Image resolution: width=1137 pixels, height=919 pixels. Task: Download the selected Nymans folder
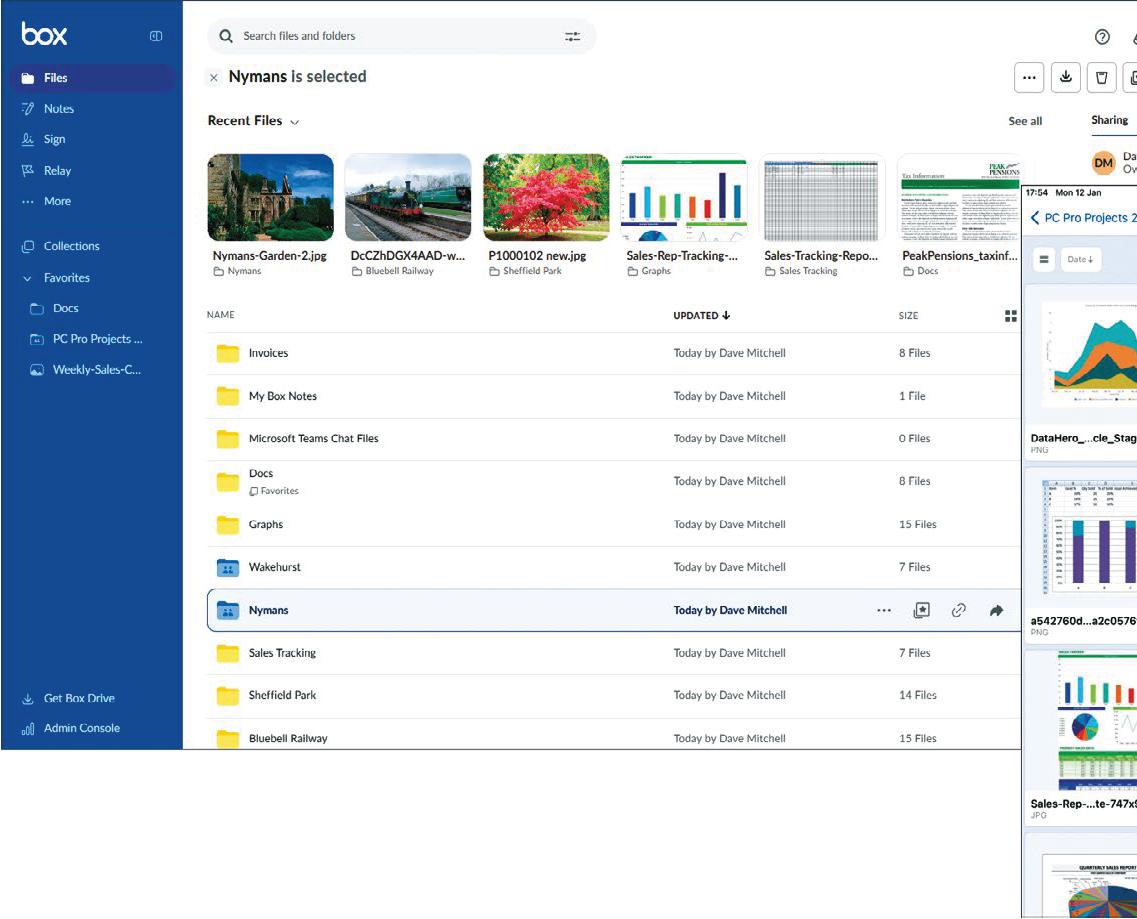pyautogui.click(x=1066, y=77)
